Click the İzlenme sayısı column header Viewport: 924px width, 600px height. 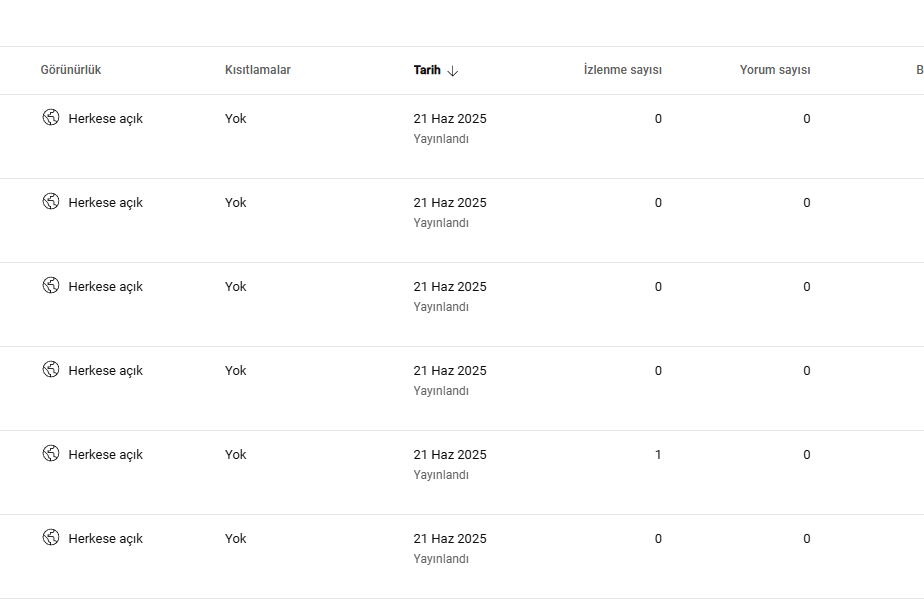[623, 70]
